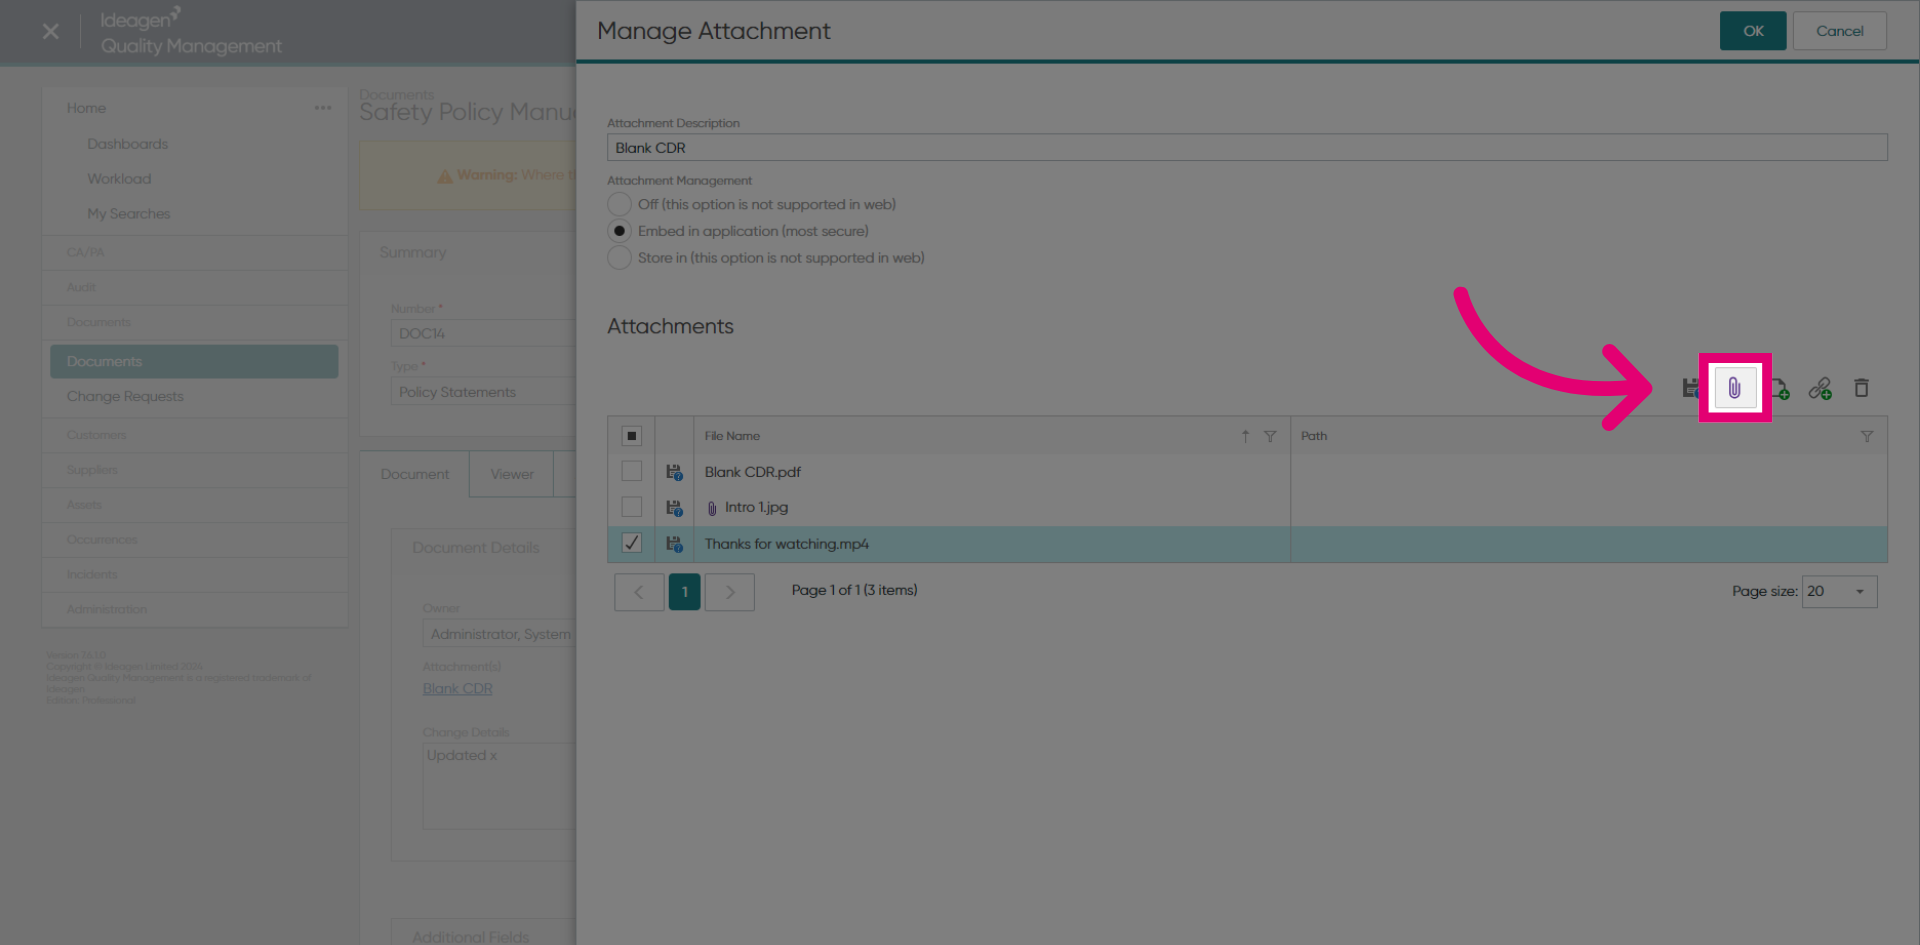Click the Home sidebar heading

coord(86,108)
